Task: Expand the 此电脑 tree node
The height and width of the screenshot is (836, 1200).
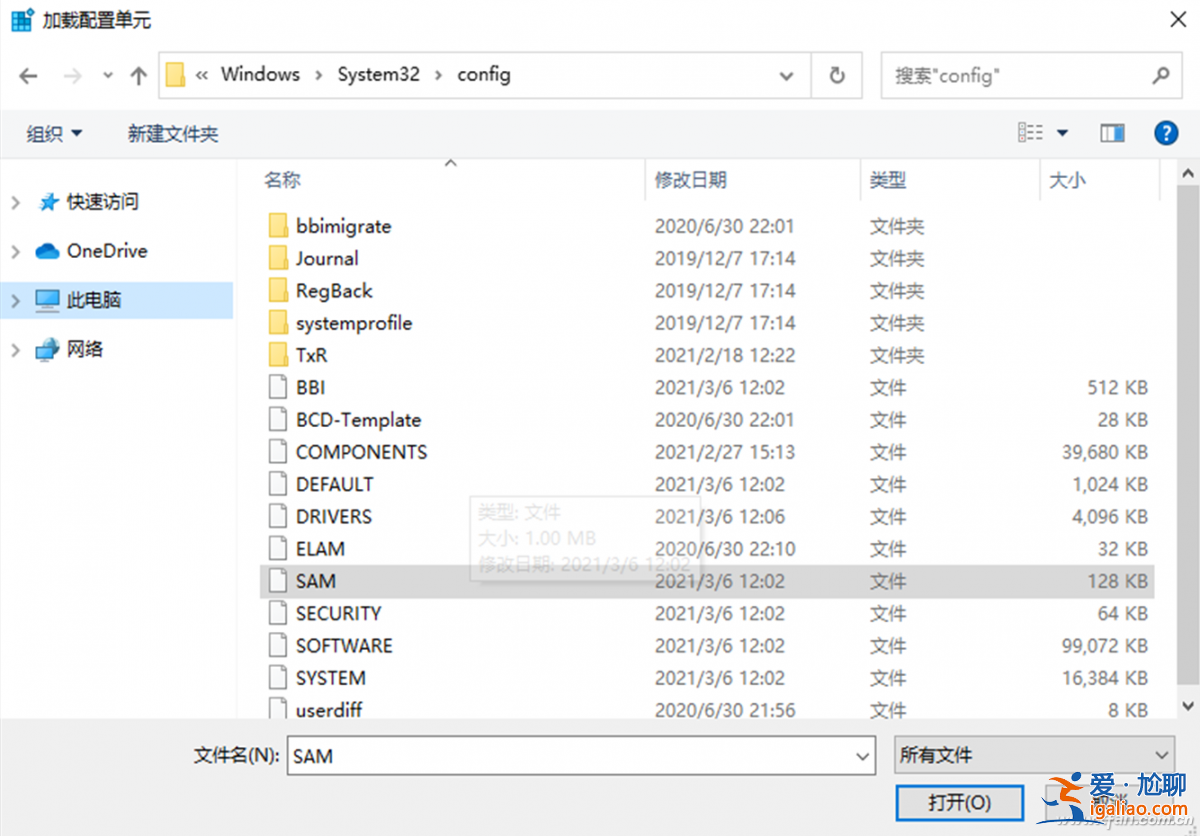Action: click(14, 300)
